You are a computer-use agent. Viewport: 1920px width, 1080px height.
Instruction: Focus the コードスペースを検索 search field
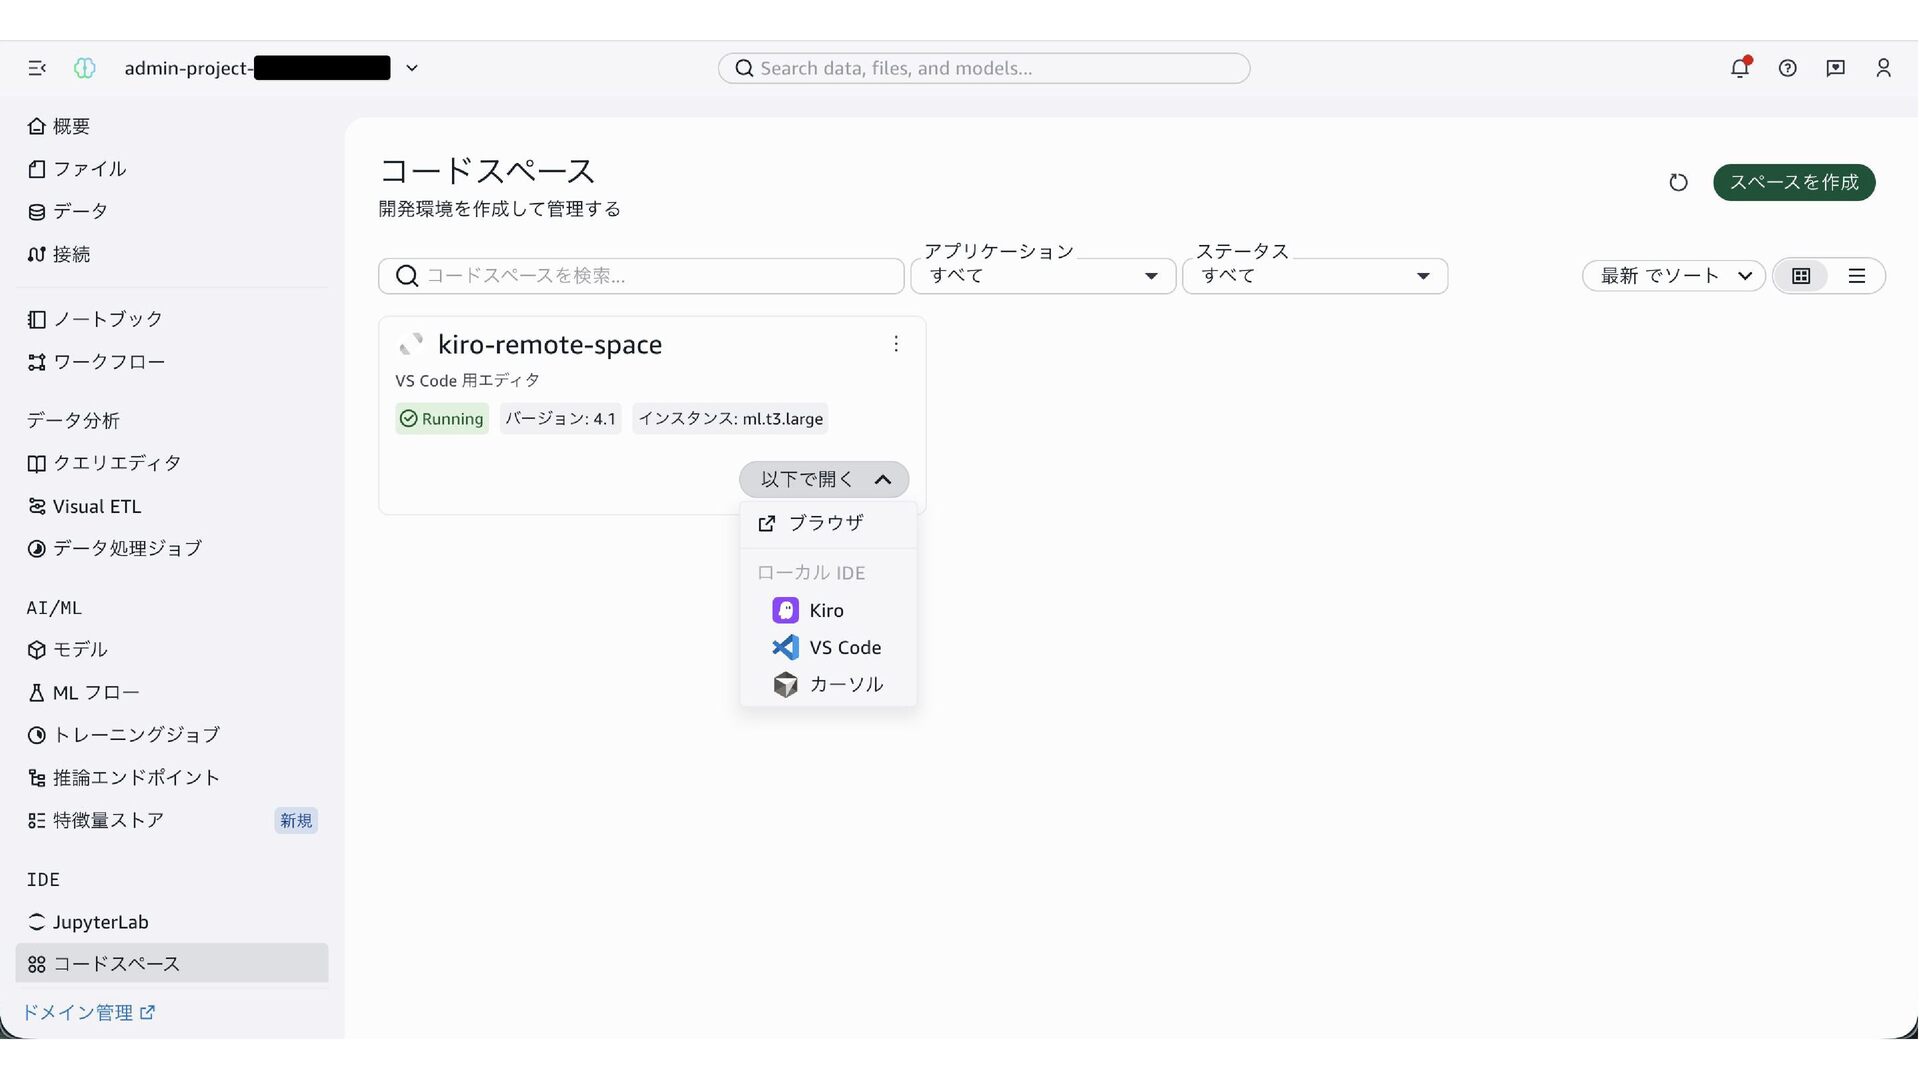(641, 276)
